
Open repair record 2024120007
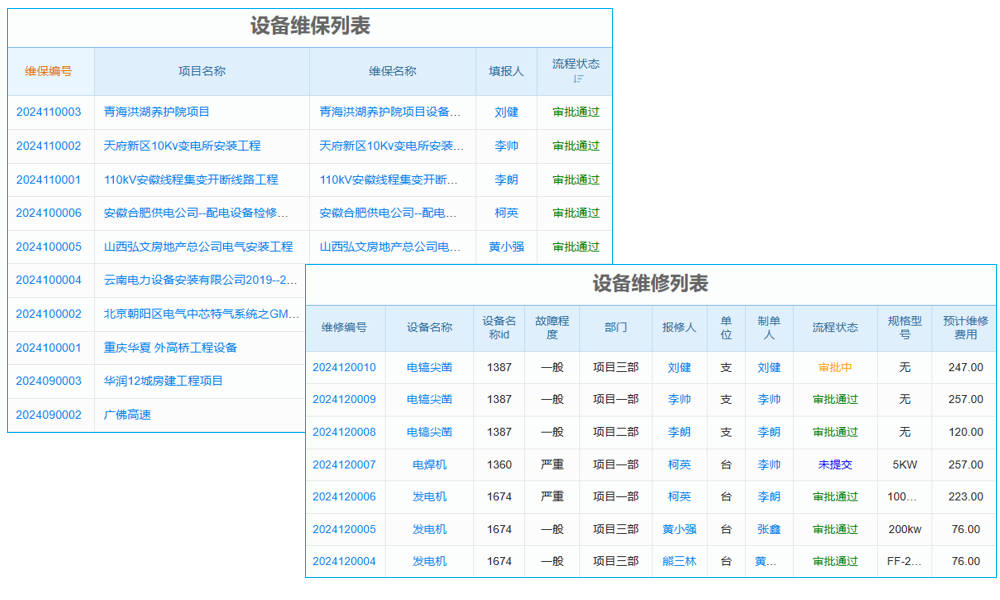coord(346,465)
